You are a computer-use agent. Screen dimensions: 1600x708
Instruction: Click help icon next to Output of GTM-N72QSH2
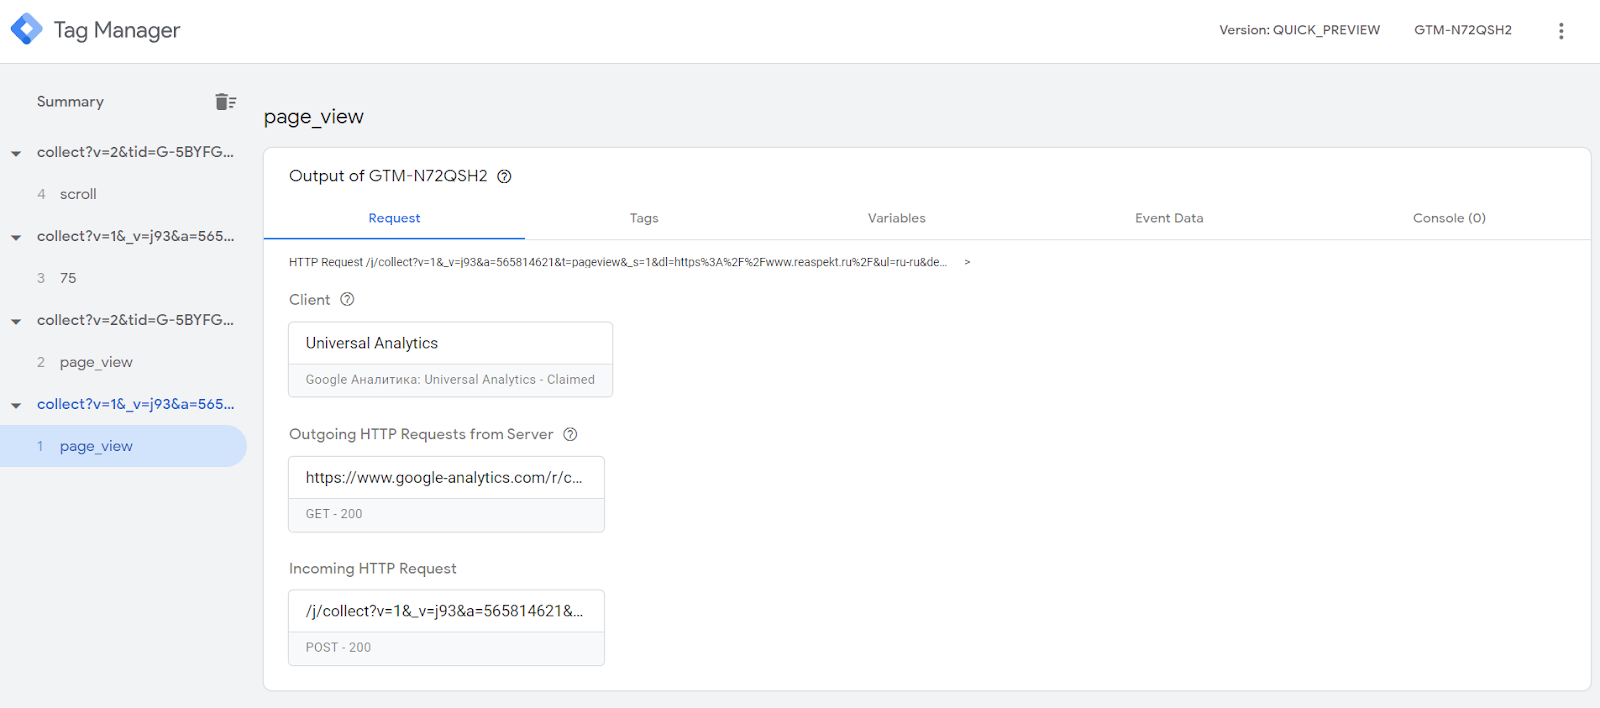point(505,177)
